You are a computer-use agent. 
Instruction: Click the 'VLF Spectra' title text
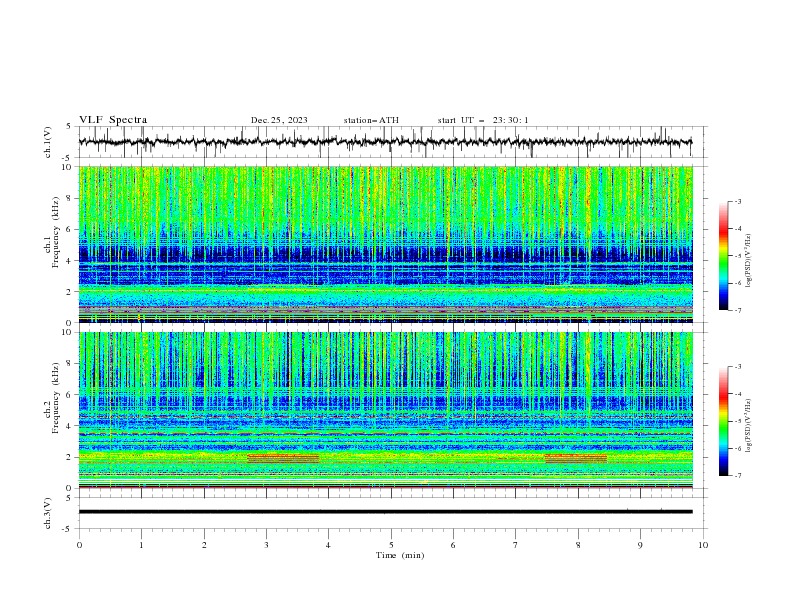point(113,120)
